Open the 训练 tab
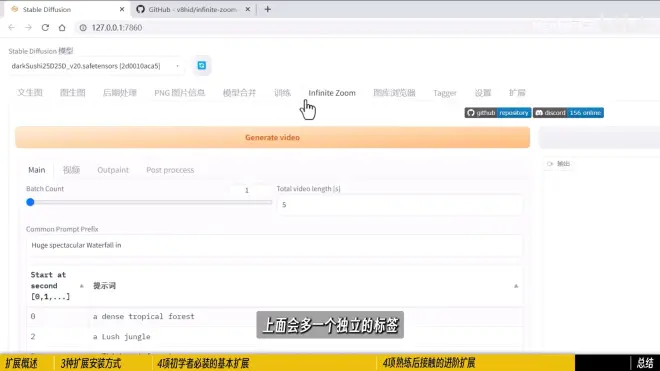Image resolution: width=660 pixels, height=371 pixels. click(x=282, y=93)
